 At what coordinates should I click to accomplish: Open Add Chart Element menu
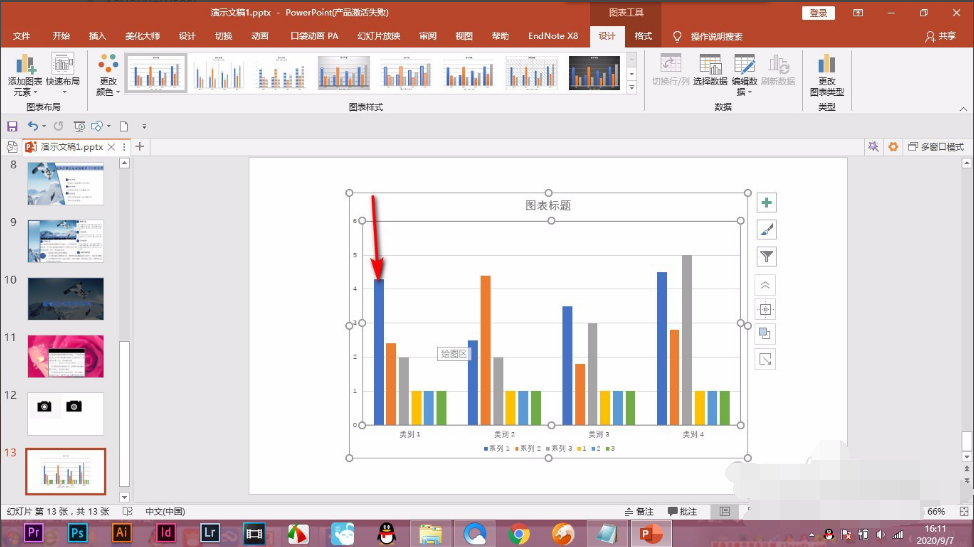pos(25,75)
